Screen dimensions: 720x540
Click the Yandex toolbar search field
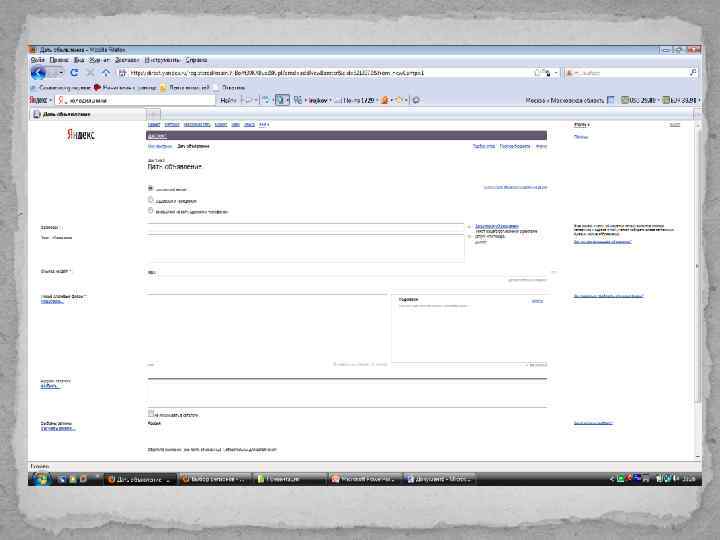click(x=135, y=100)
